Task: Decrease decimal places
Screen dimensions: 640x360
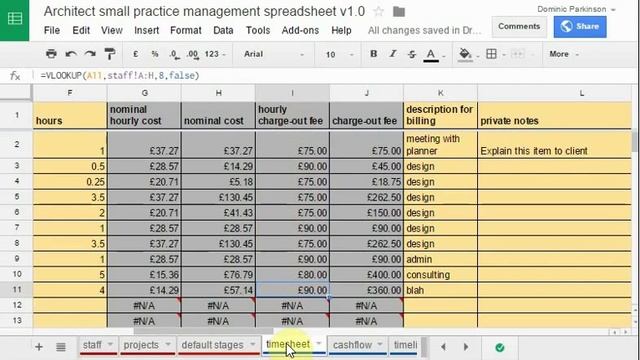Action: (x=174, y=54)
